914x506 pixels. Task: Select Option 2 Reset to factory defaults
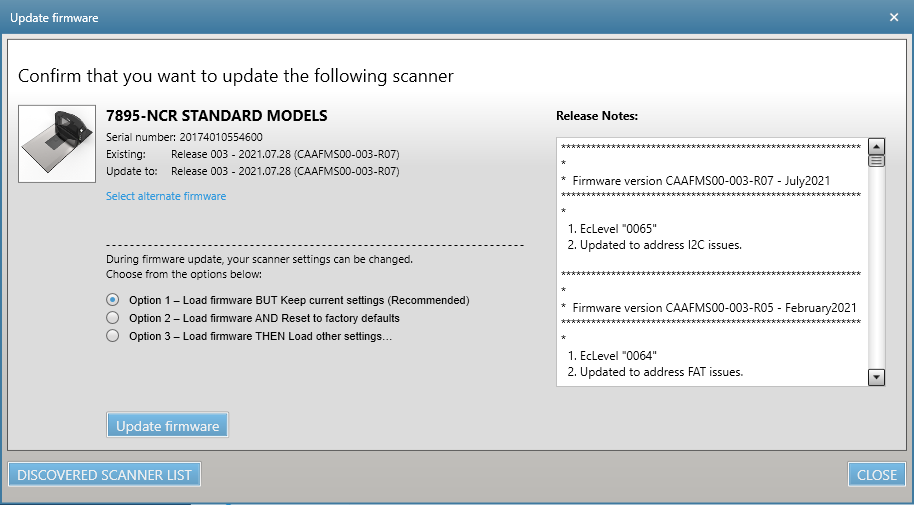[x=113, y=318]
